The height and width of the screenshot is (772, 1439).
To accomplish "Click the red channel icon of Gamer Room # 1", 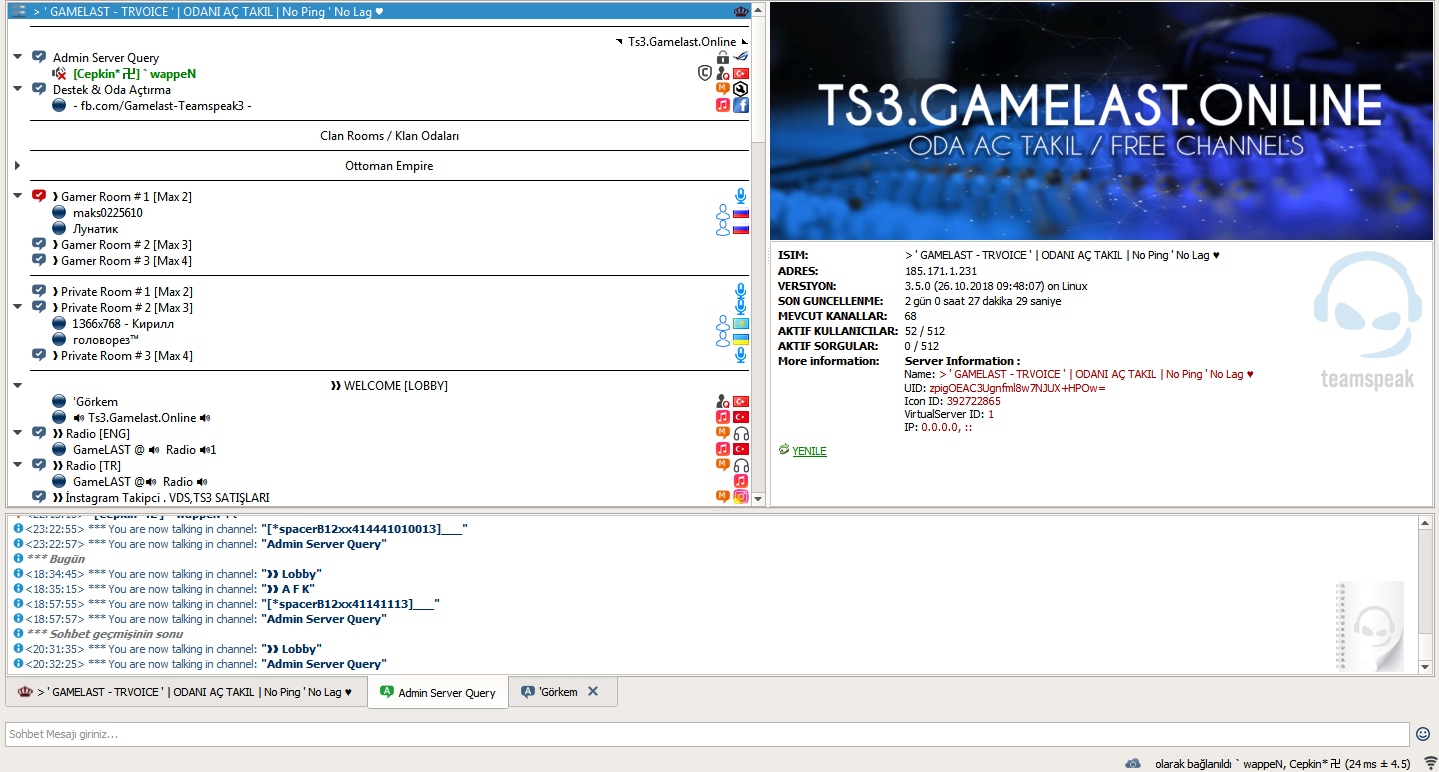I will click(x=39, y=196).
